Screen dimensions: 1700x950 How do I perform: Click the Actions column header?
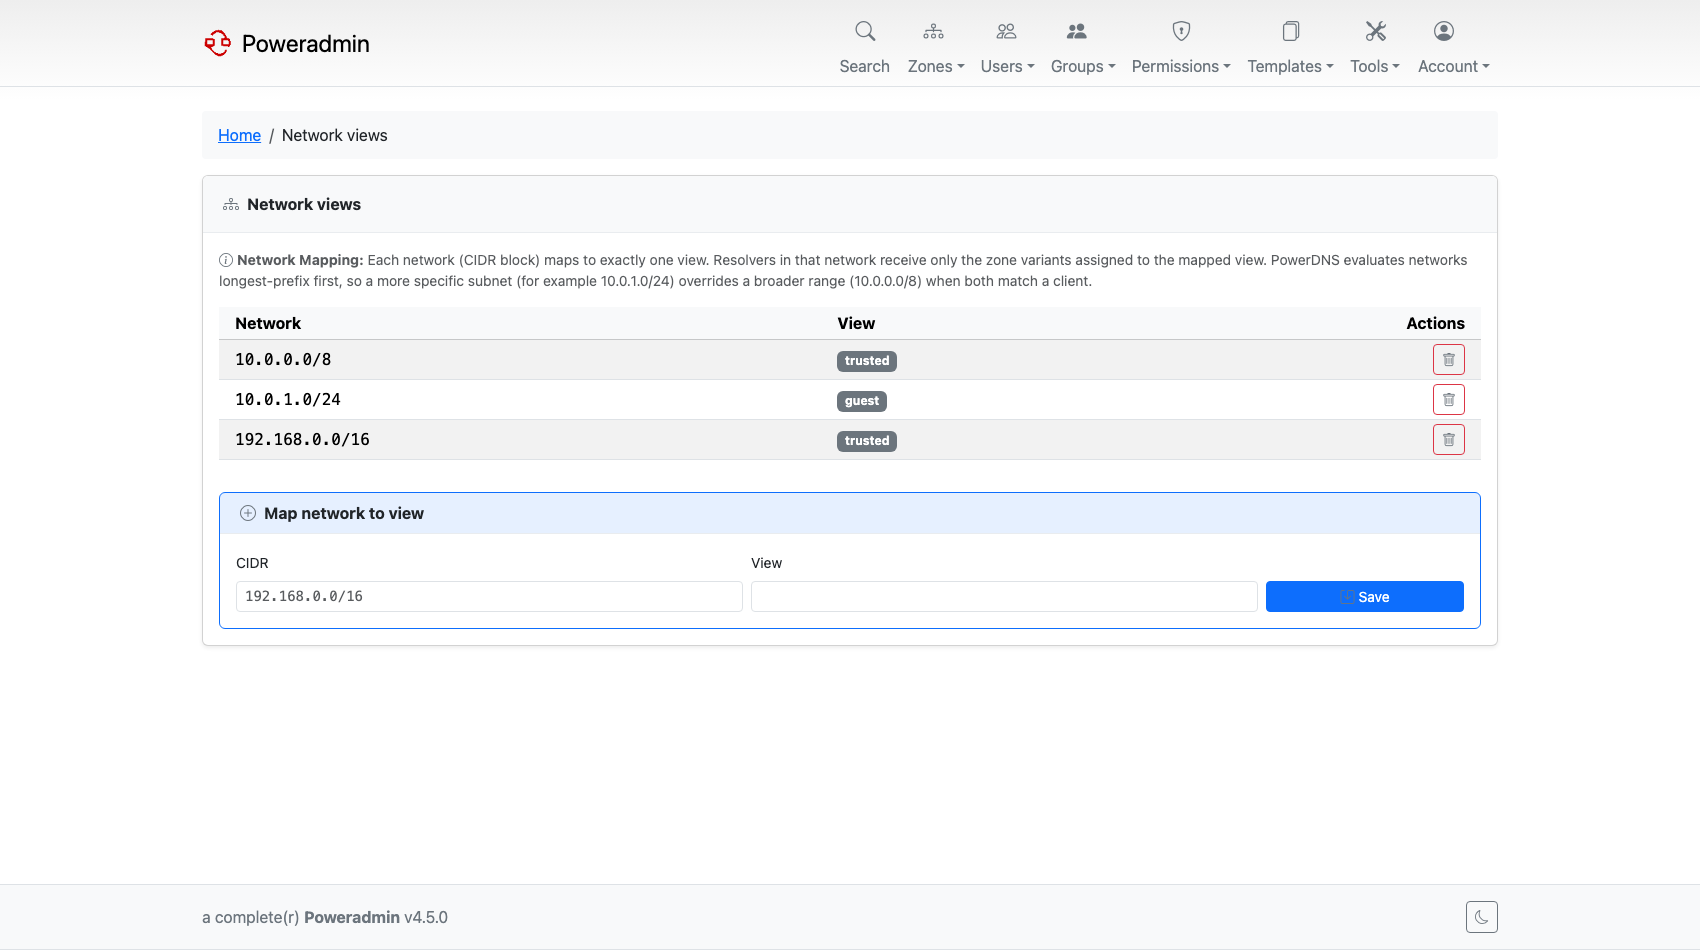pyautogui.click(x=1435, y=323)
